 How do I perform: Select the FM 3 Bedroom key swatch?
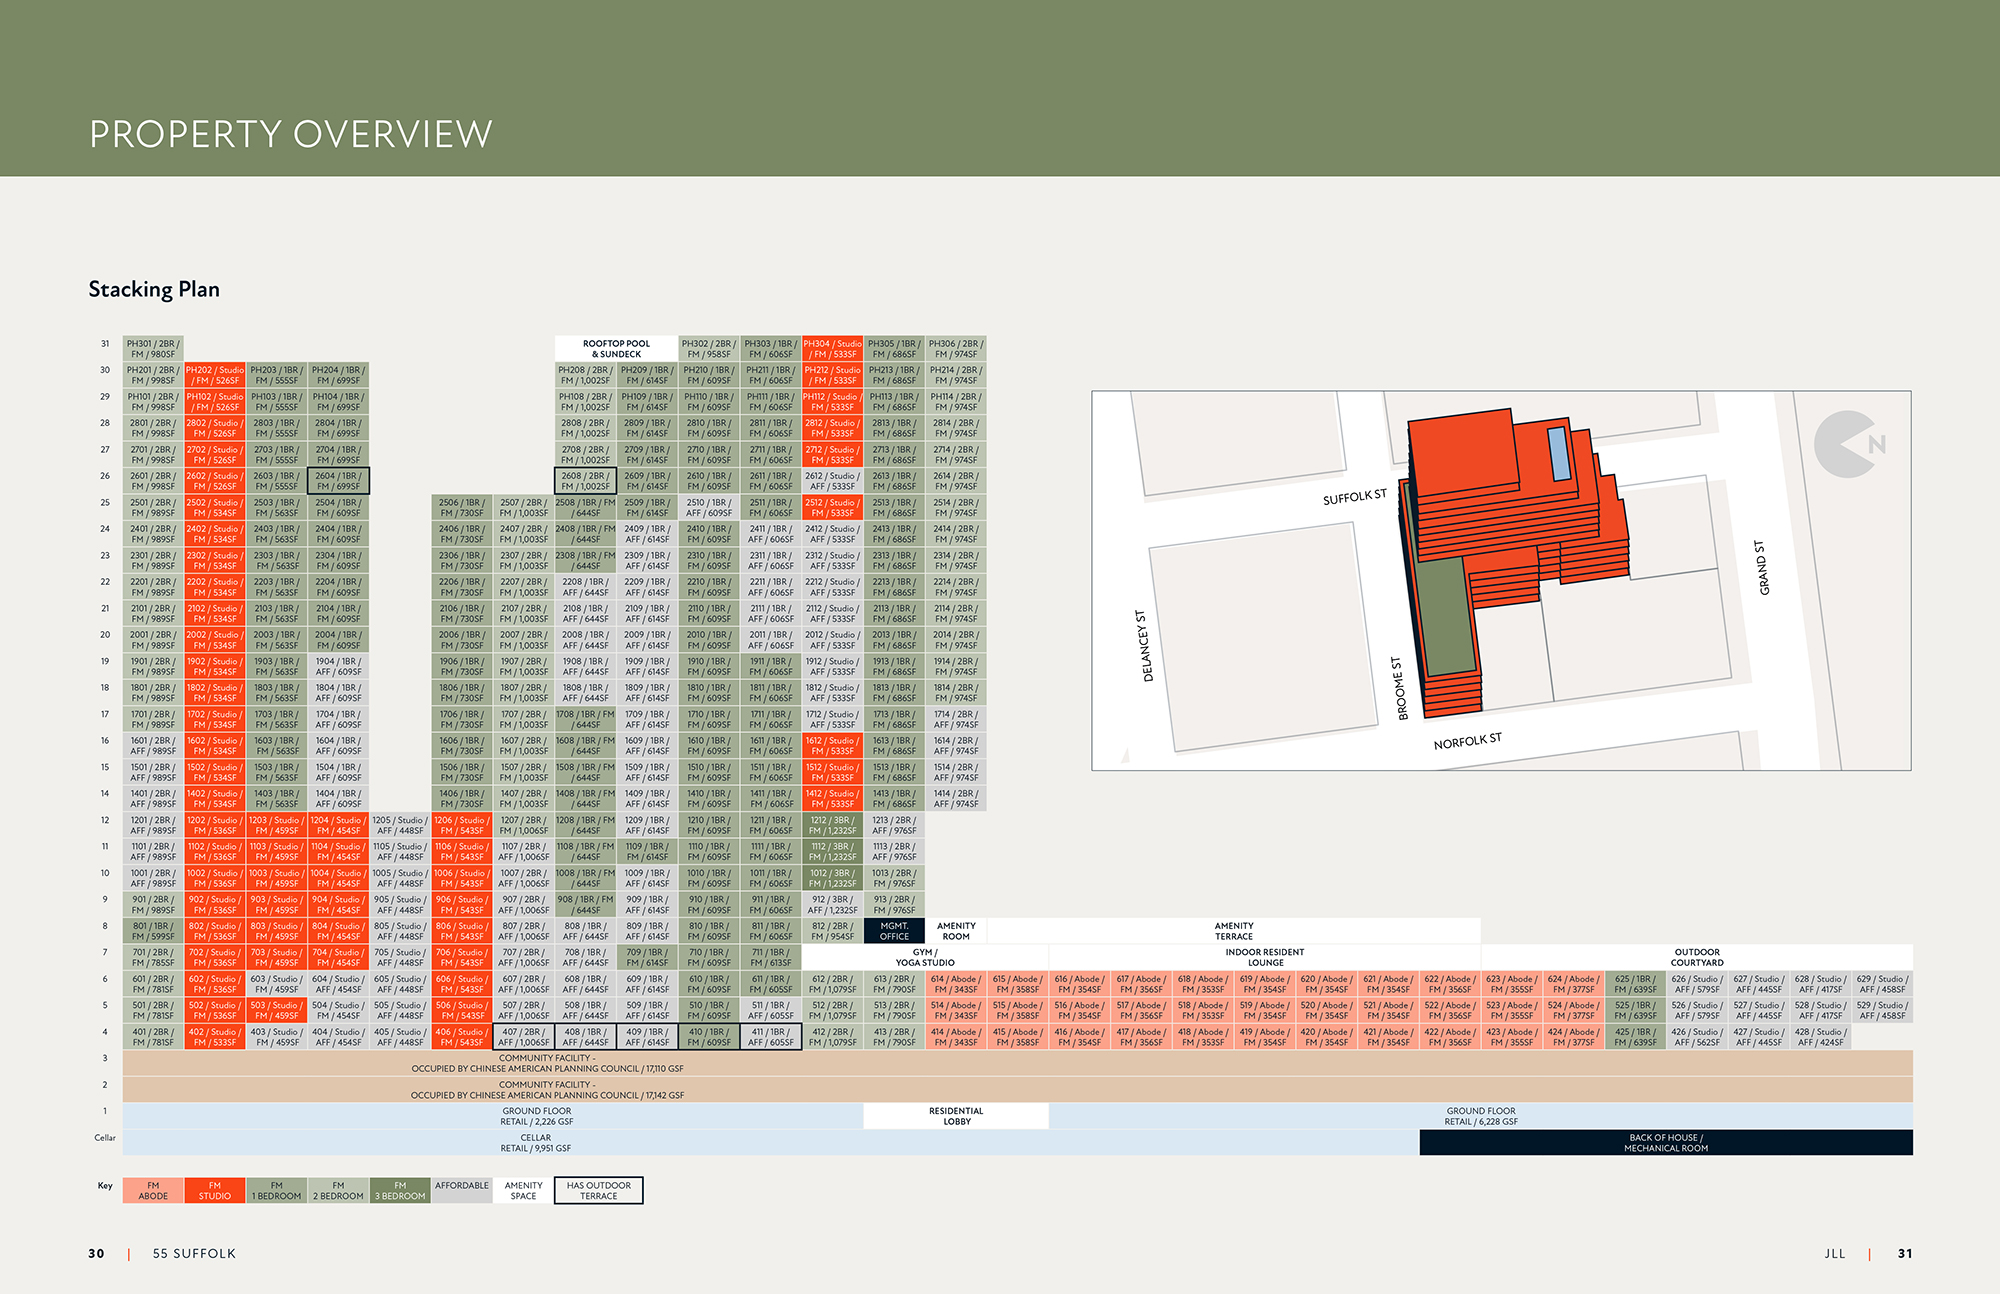pyautogui.click(x=400, y=1190)
